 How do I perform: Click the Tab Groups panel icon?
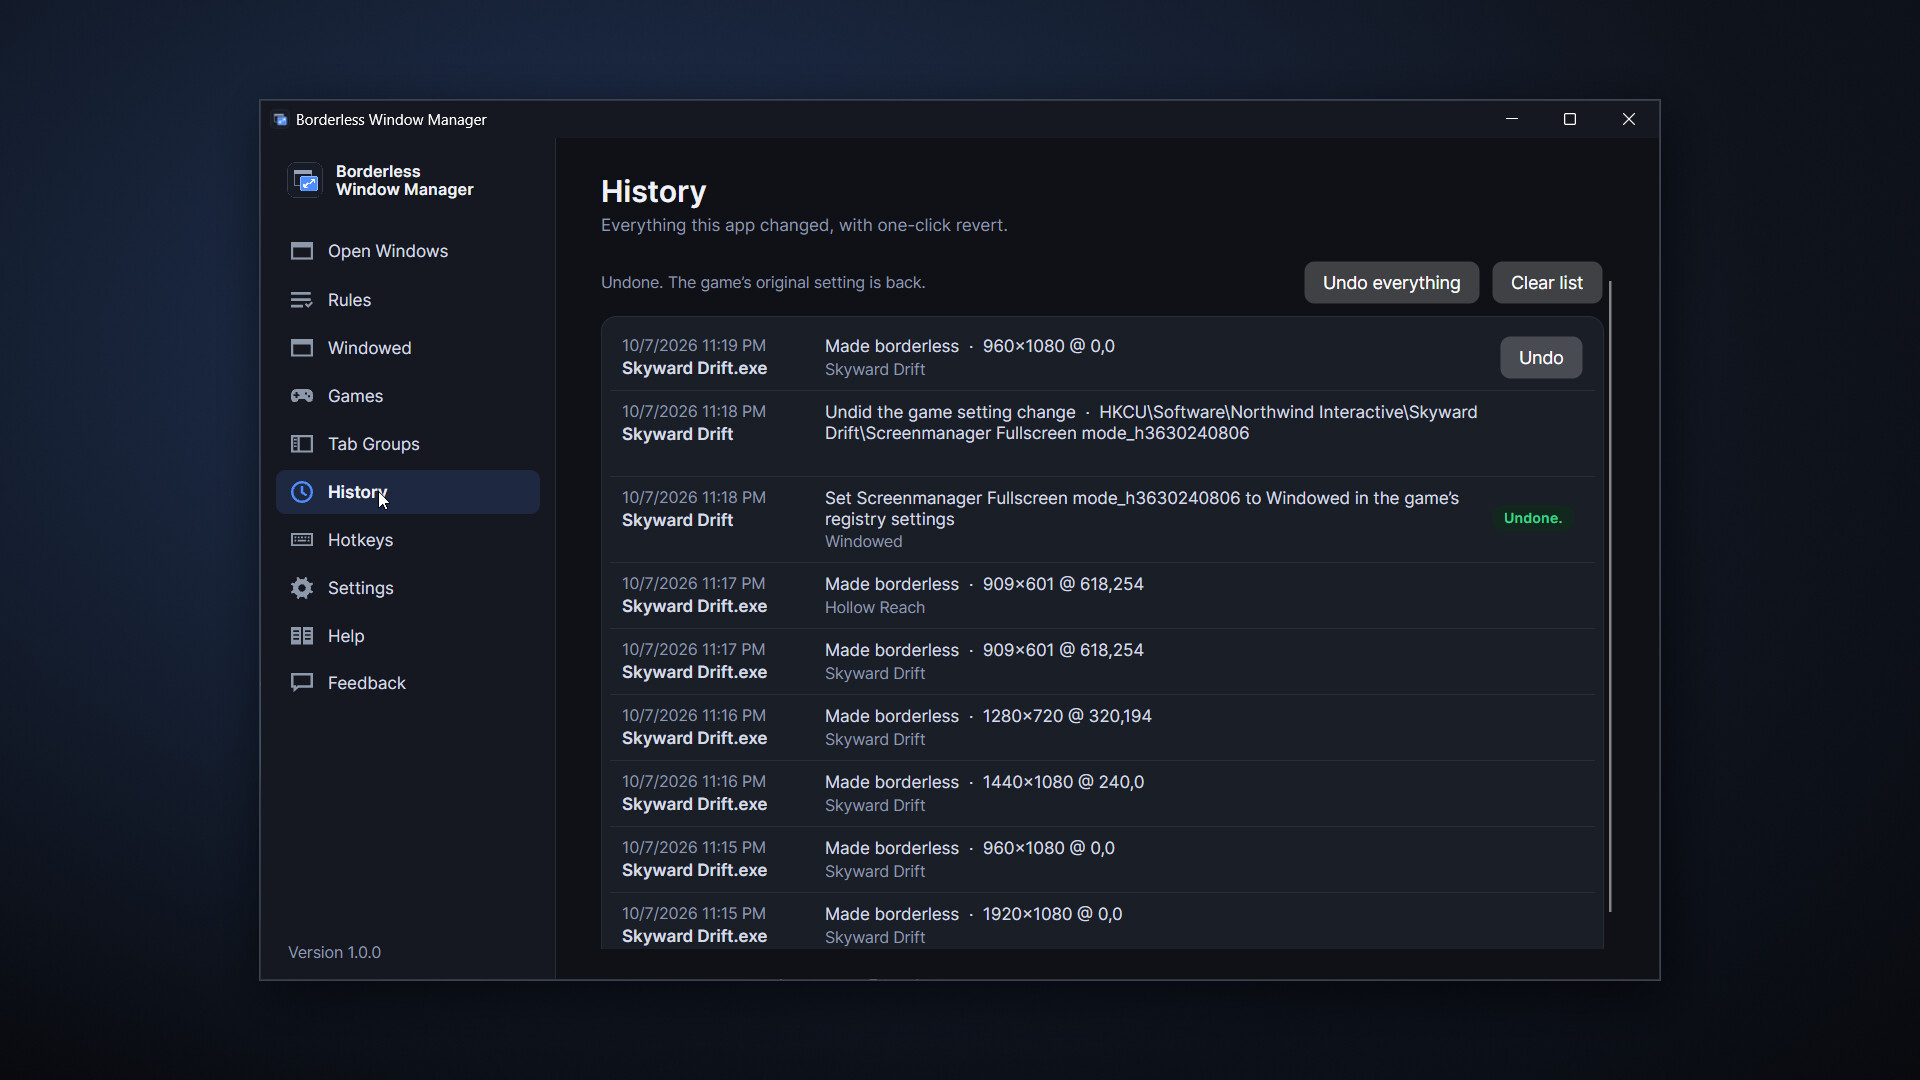pyautogui.click(x=302, y=444)
